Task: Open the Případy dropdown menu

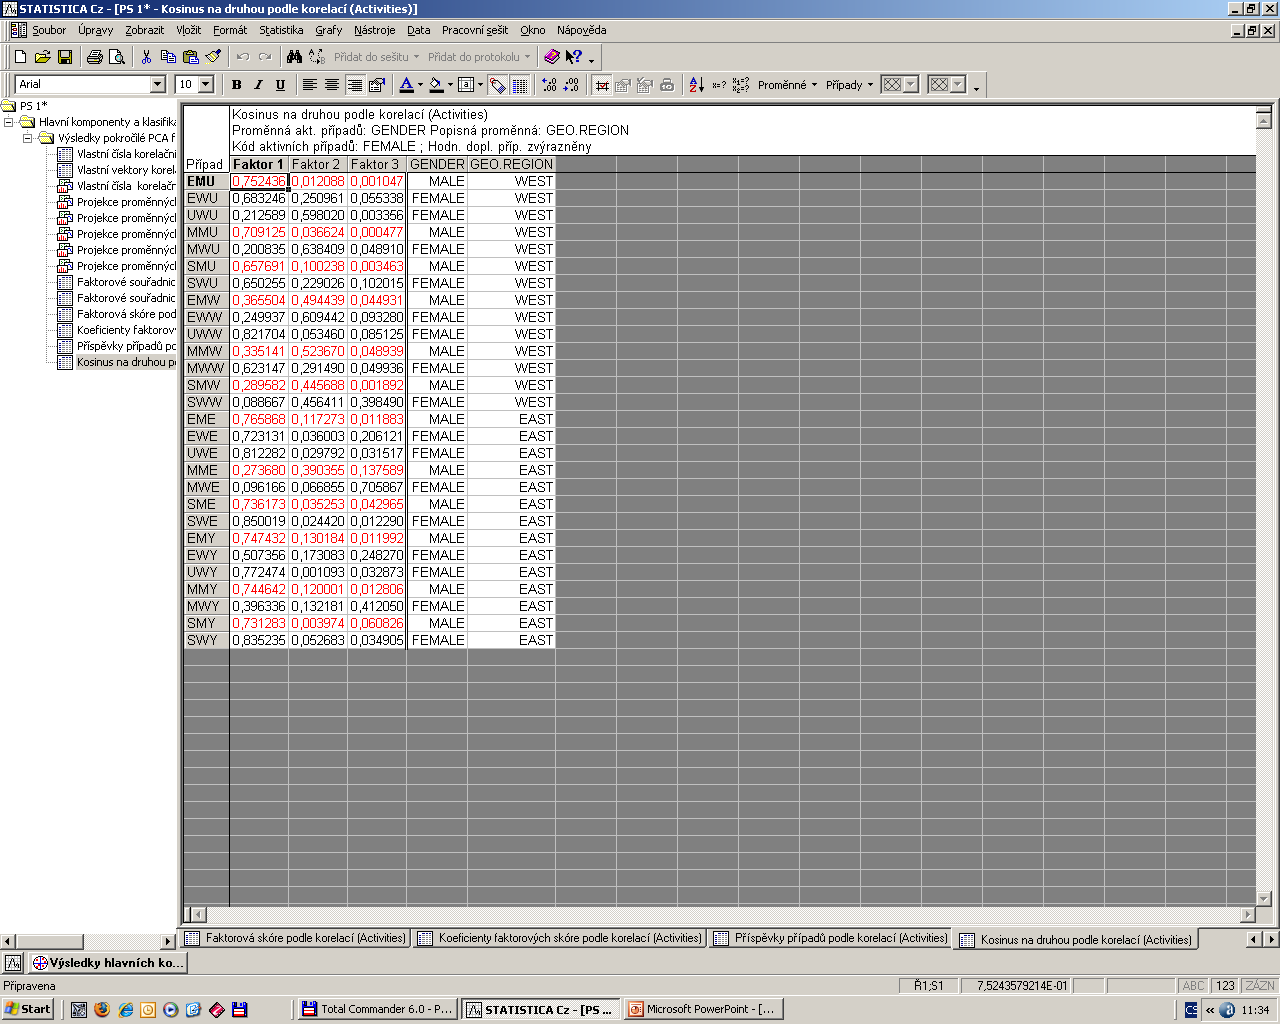Action: (849, 85)
